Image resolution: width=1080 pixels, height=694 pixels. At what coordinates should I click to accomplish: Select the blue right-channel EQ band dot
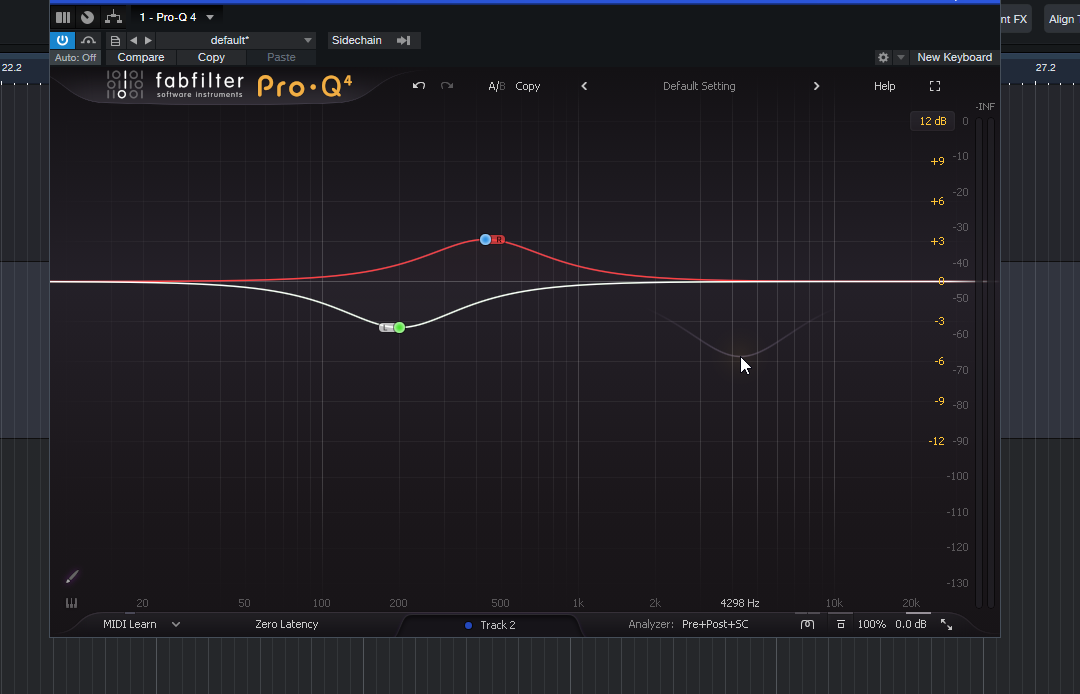click(x=486, y=240)
